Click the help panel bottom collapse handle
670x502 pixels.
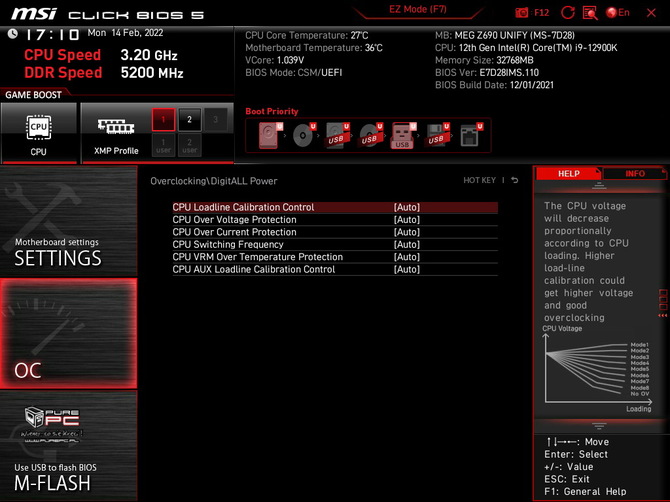click(599, 426)
